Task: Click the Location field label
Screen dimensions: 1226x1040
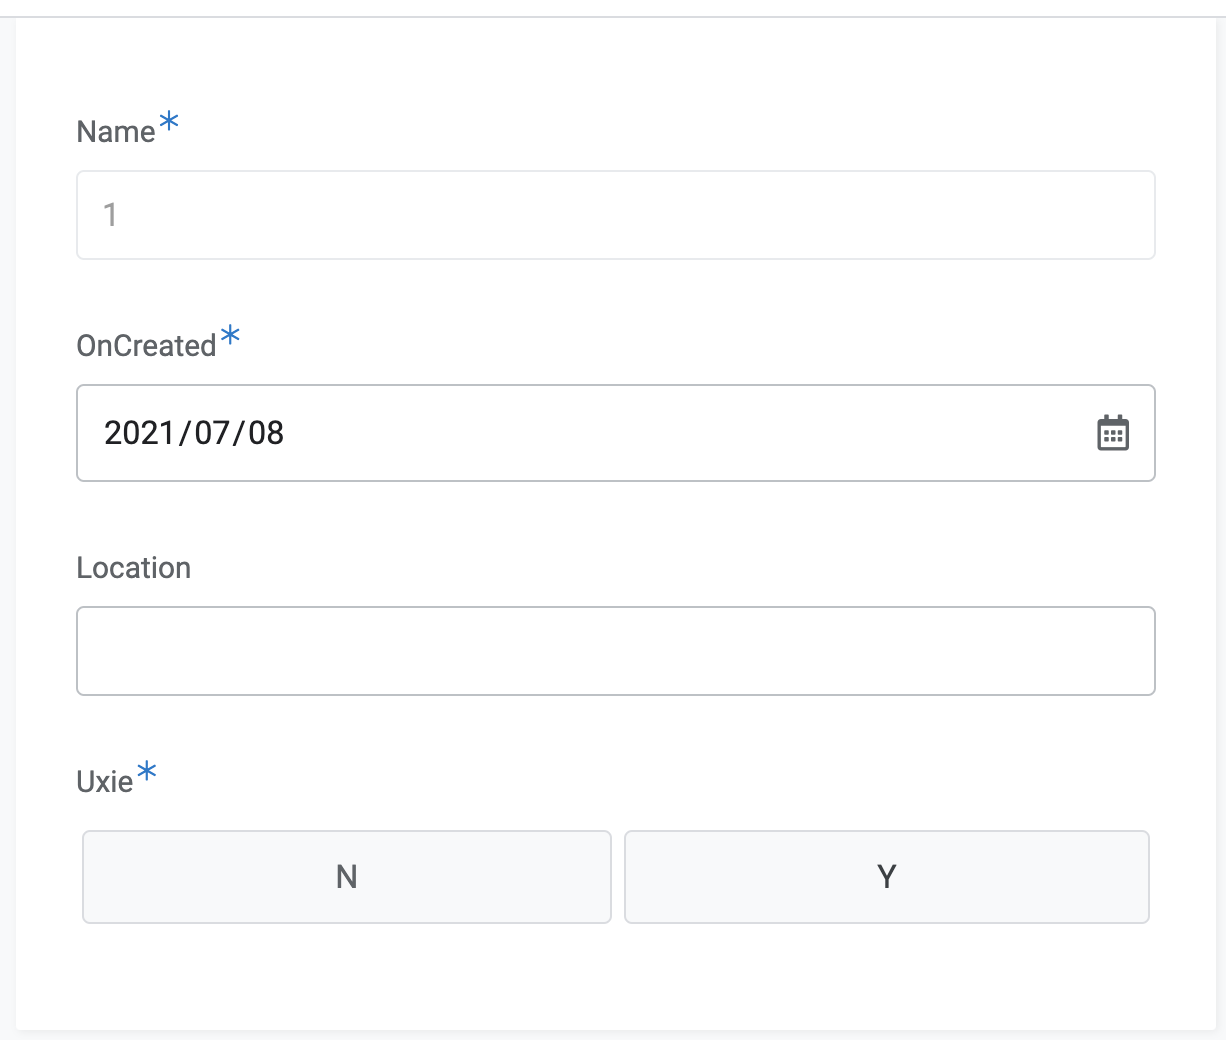Action: [134, 568]
